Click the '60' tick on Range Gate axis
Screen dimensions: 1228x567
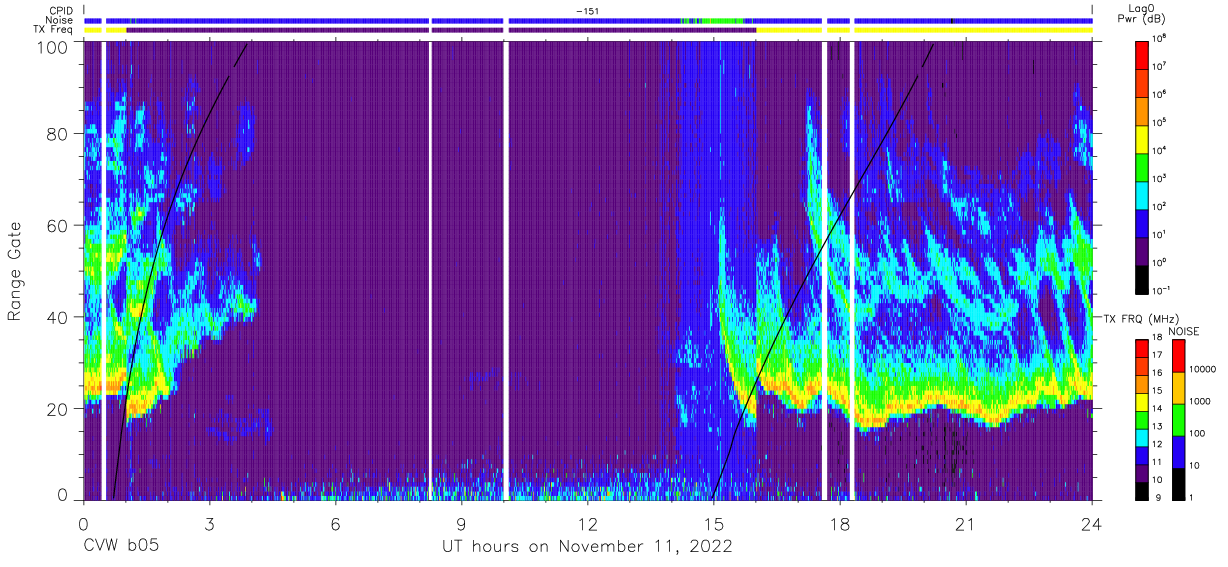[x=59, y=226]
